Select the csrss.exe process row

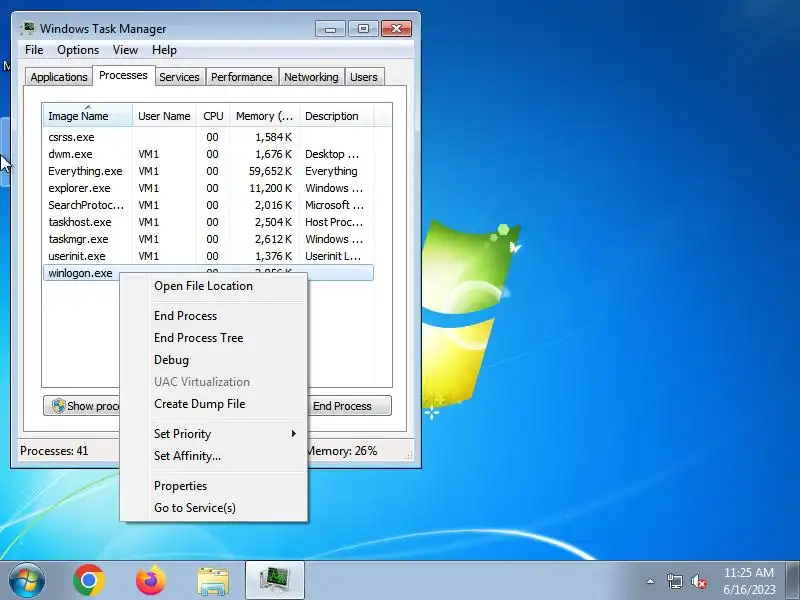(208, 137)
